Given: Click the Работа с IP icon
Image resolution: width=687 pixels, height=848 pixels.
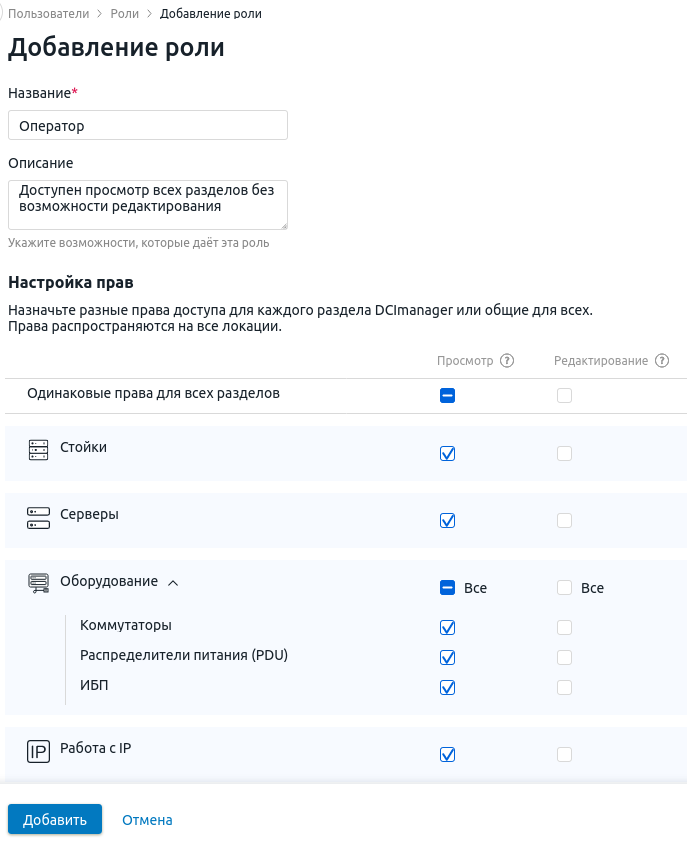Looking at the screenshot, I should pyautogui.click(x=38, y=751).
